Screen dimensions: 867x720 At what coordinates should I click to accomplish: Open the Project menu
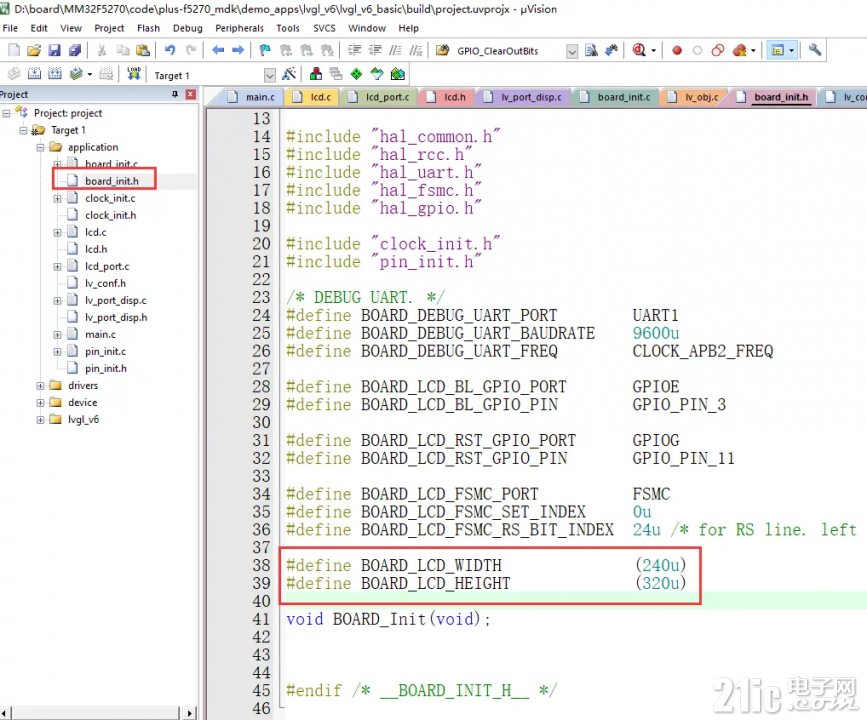point(109,28)
